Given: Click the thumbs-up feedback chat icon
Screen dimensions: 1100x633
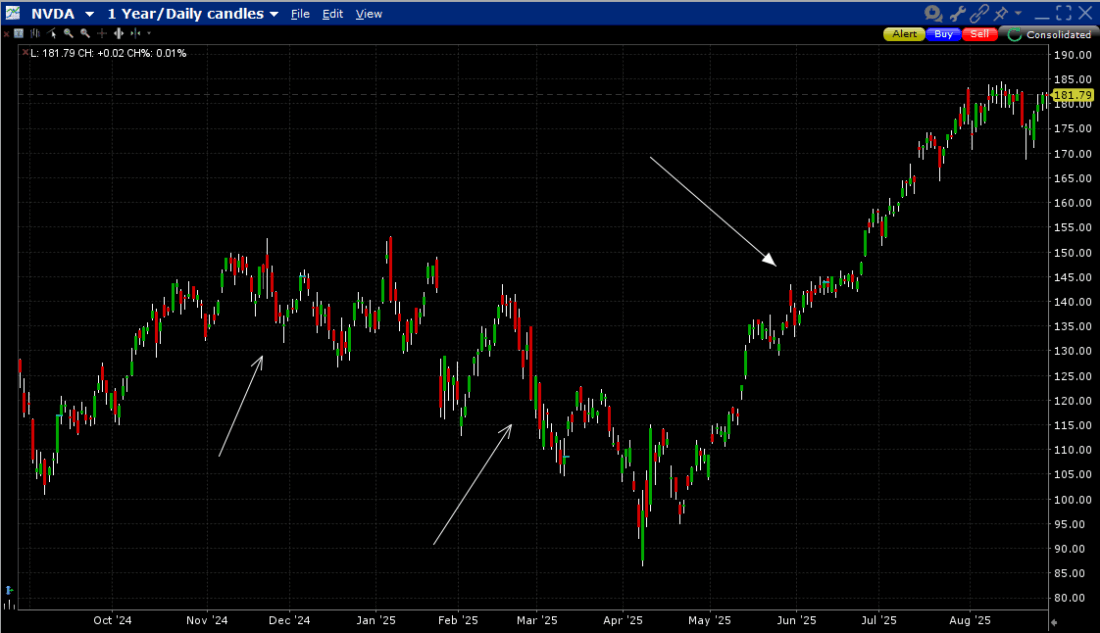Looking at the screenshot, I should (x=933, y=13).
